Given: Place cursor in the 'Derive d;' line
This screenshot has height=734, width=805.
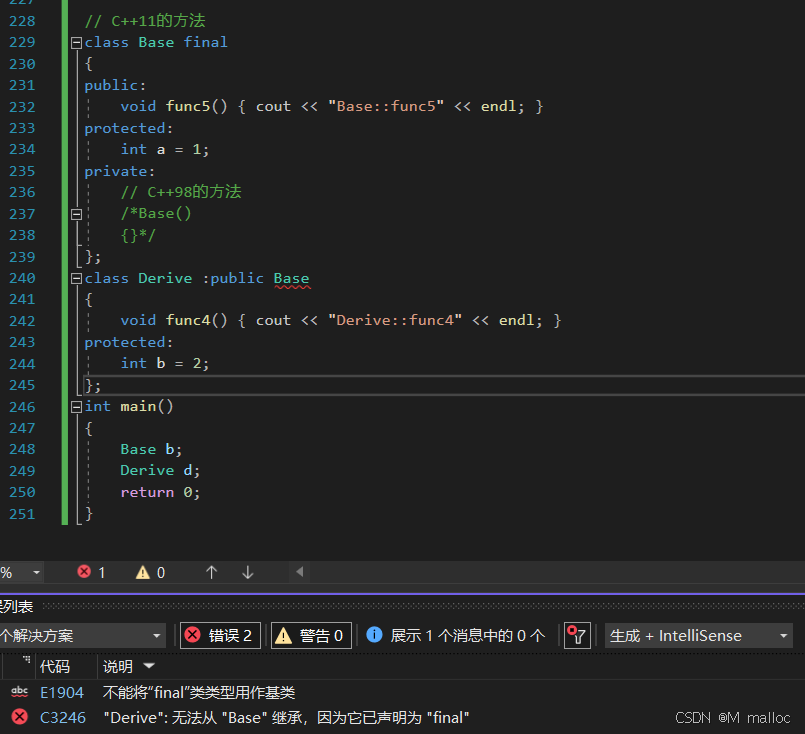Looking at the screenshot, I should [x=160, y=471].
